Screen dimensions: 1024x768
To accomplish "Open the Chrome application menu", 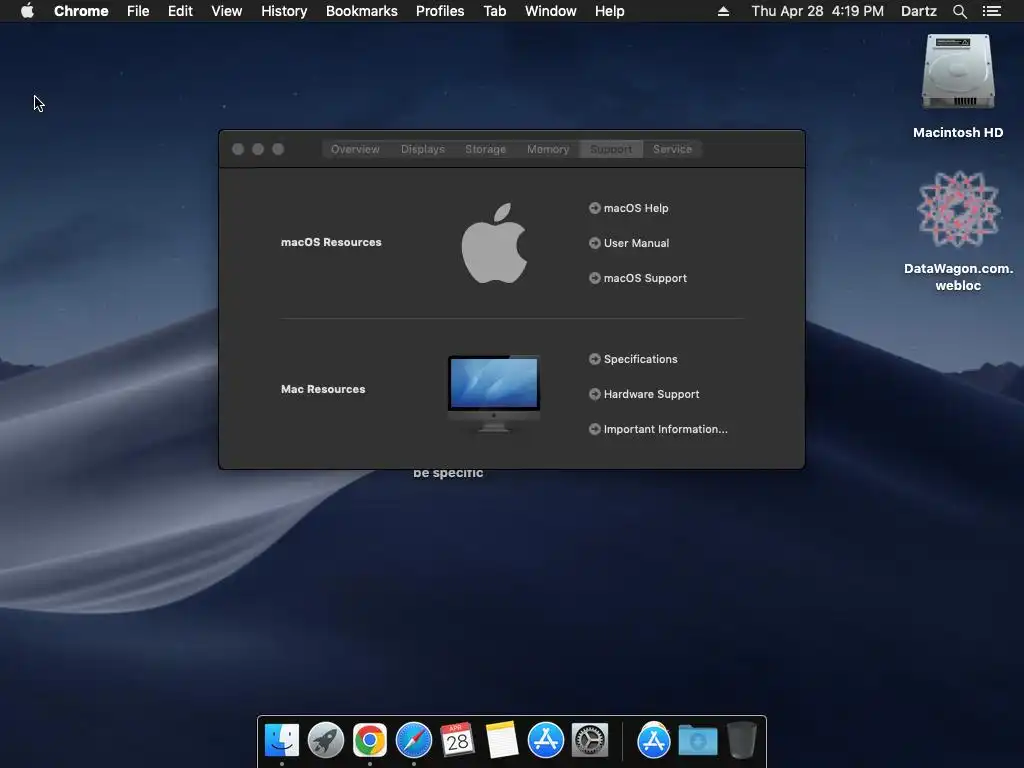I will coord(81,11).
